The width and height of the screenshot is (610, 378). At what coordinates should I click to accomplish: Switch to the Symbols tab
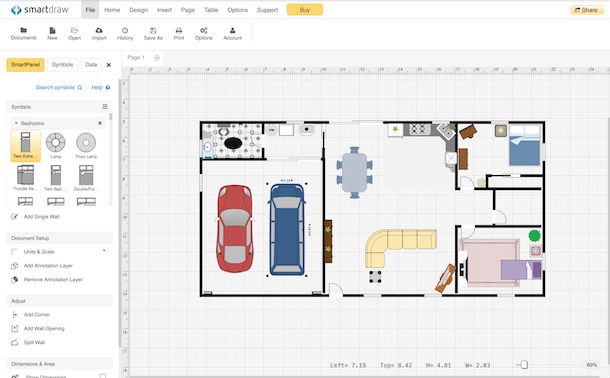coord(62,65)
